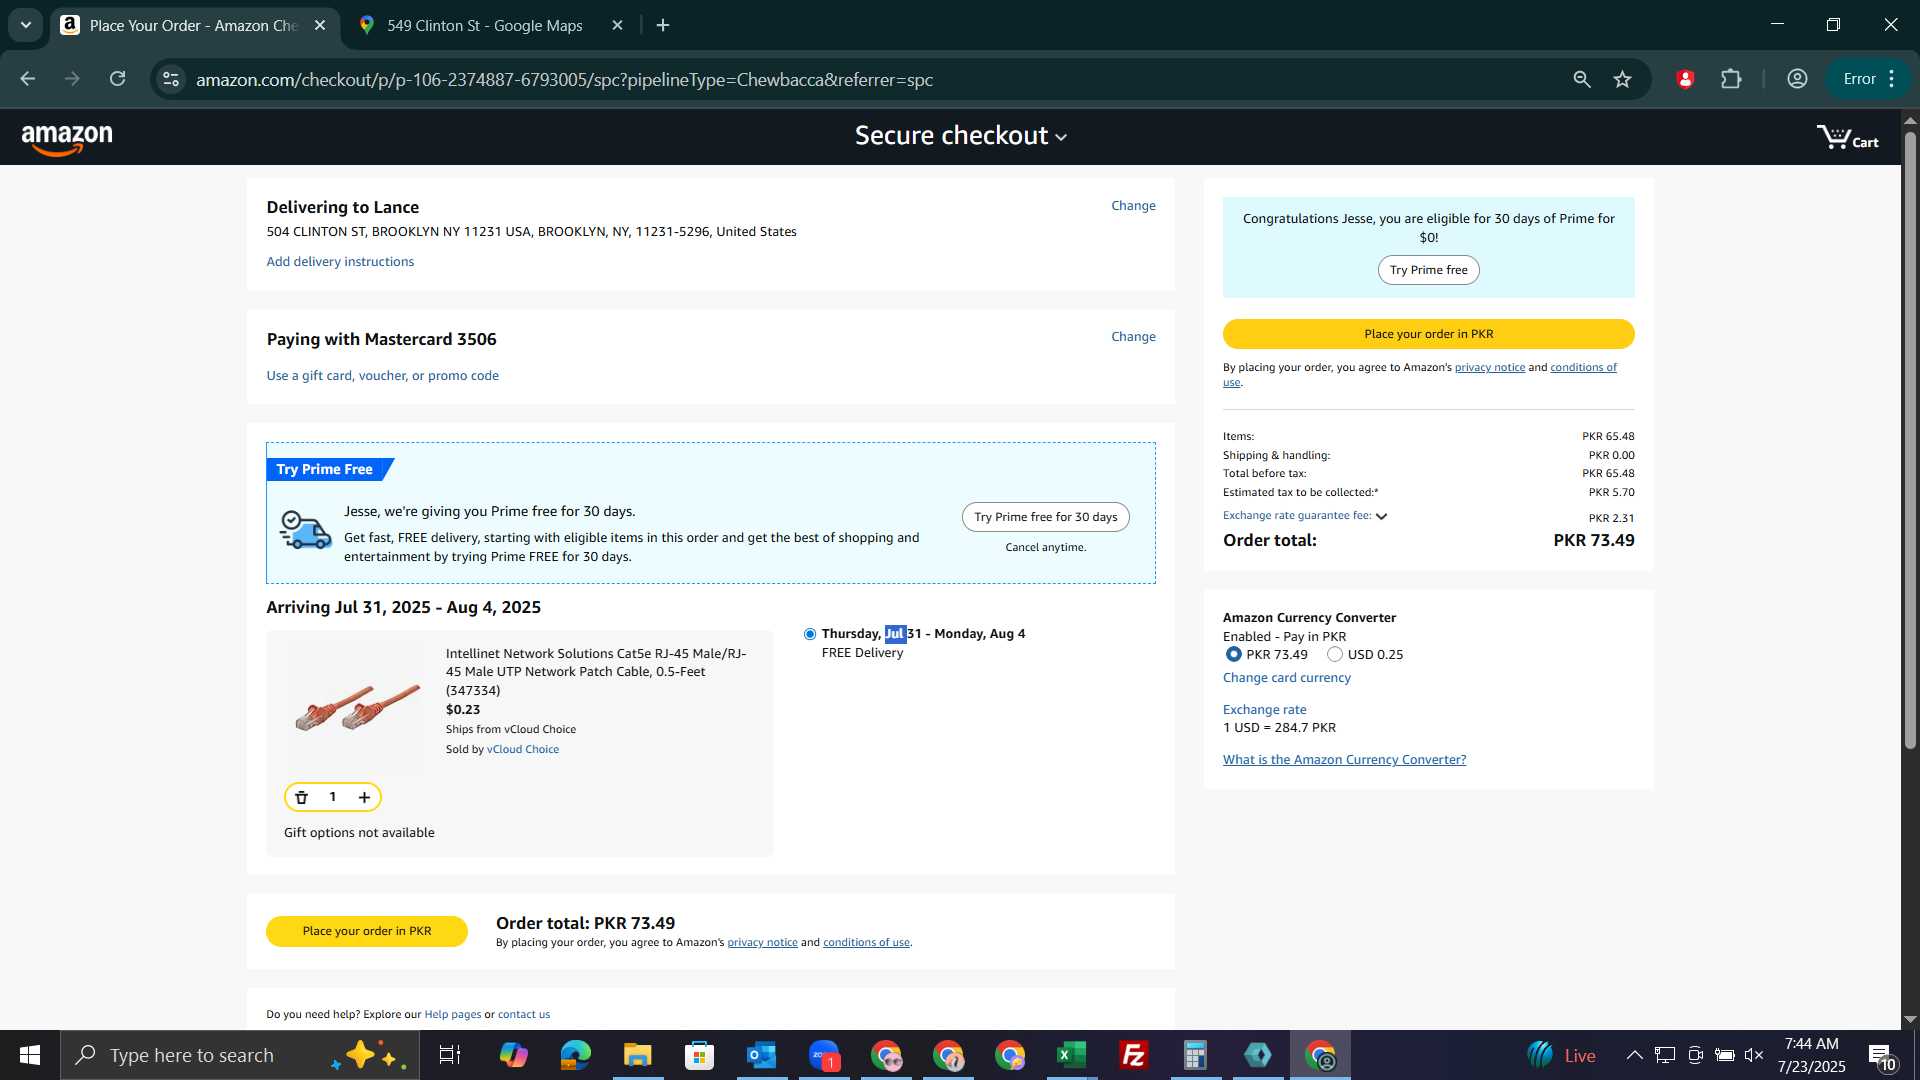The height and width of the screenshot is (1080, 1920).
Task: Go back with browser back arrow
Action: click(27, 79)
